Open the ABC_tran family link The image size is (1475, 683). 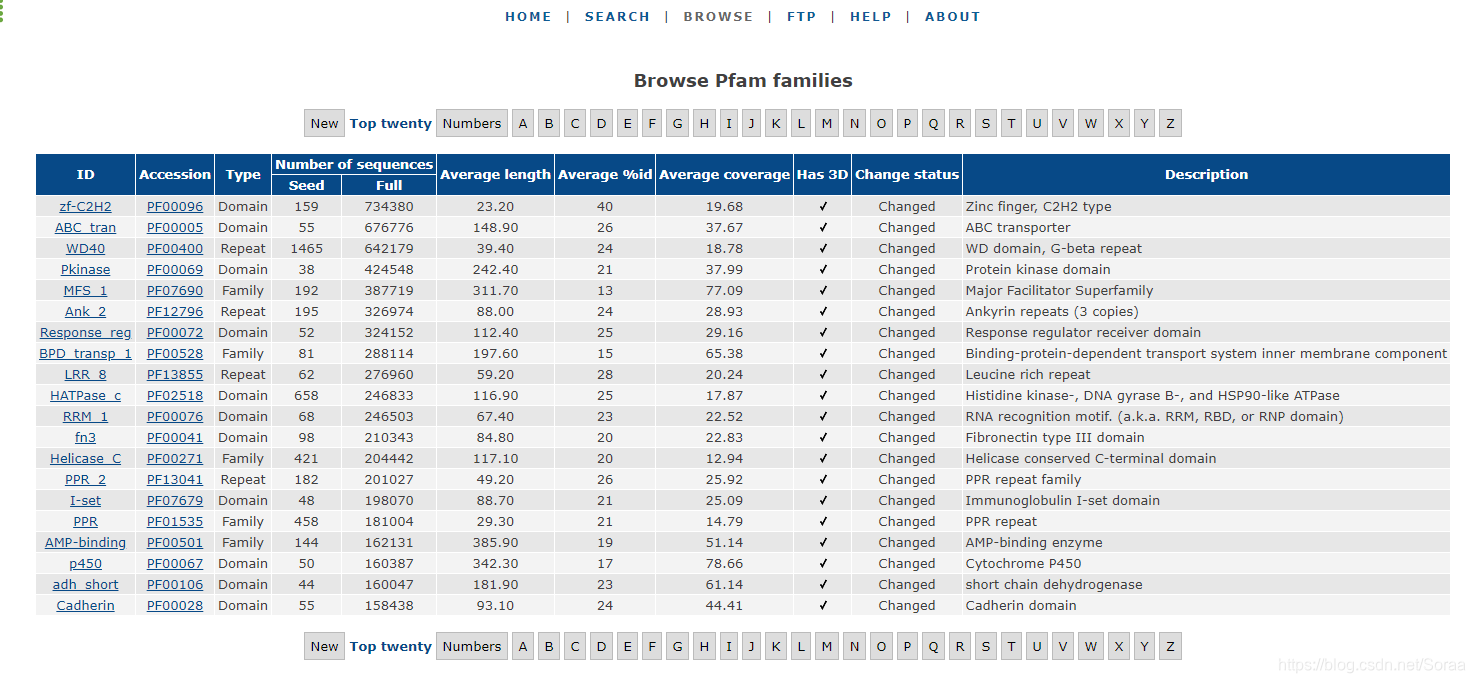click(x=86, y=227)
